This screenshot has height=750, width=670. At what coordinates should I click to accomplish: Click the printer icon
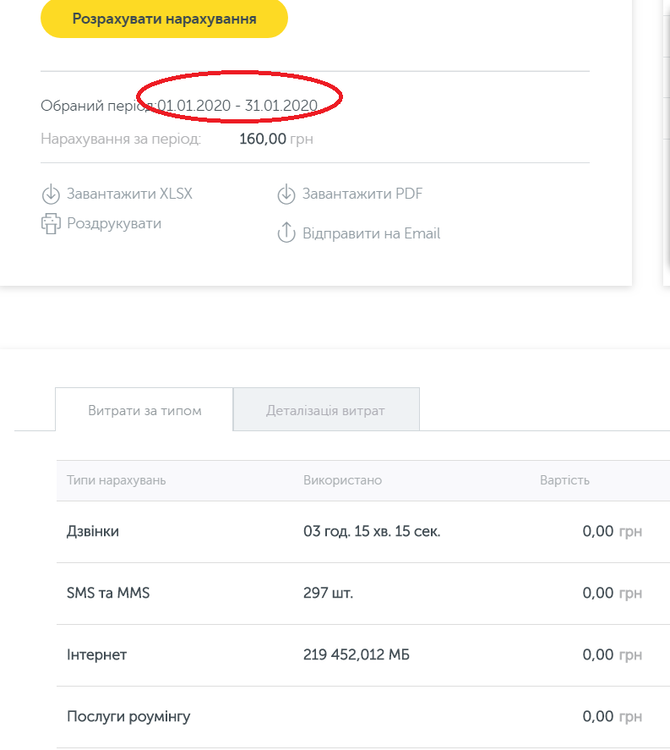[51, 224]
